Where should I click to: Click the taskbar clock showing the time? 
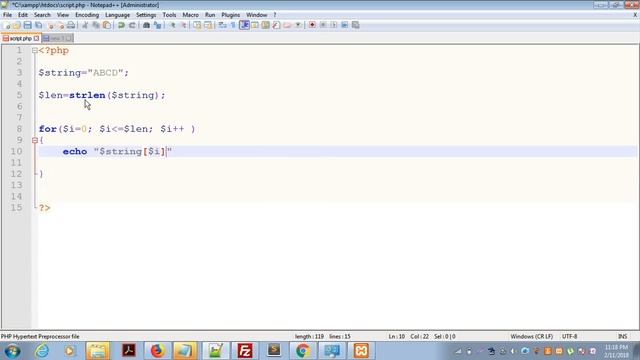616,351
